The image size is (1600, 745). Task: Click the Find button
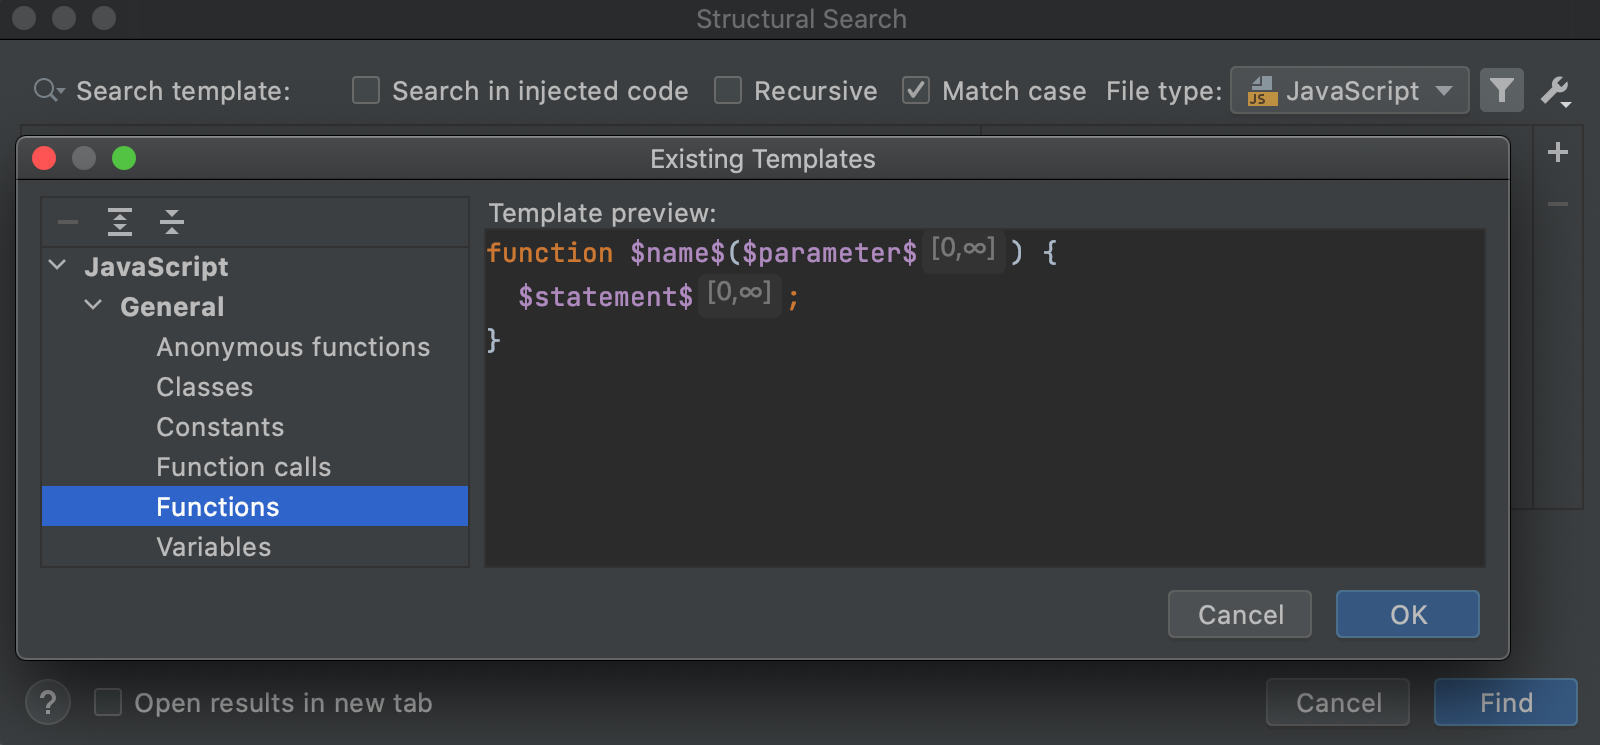[x=1505, y=702]
